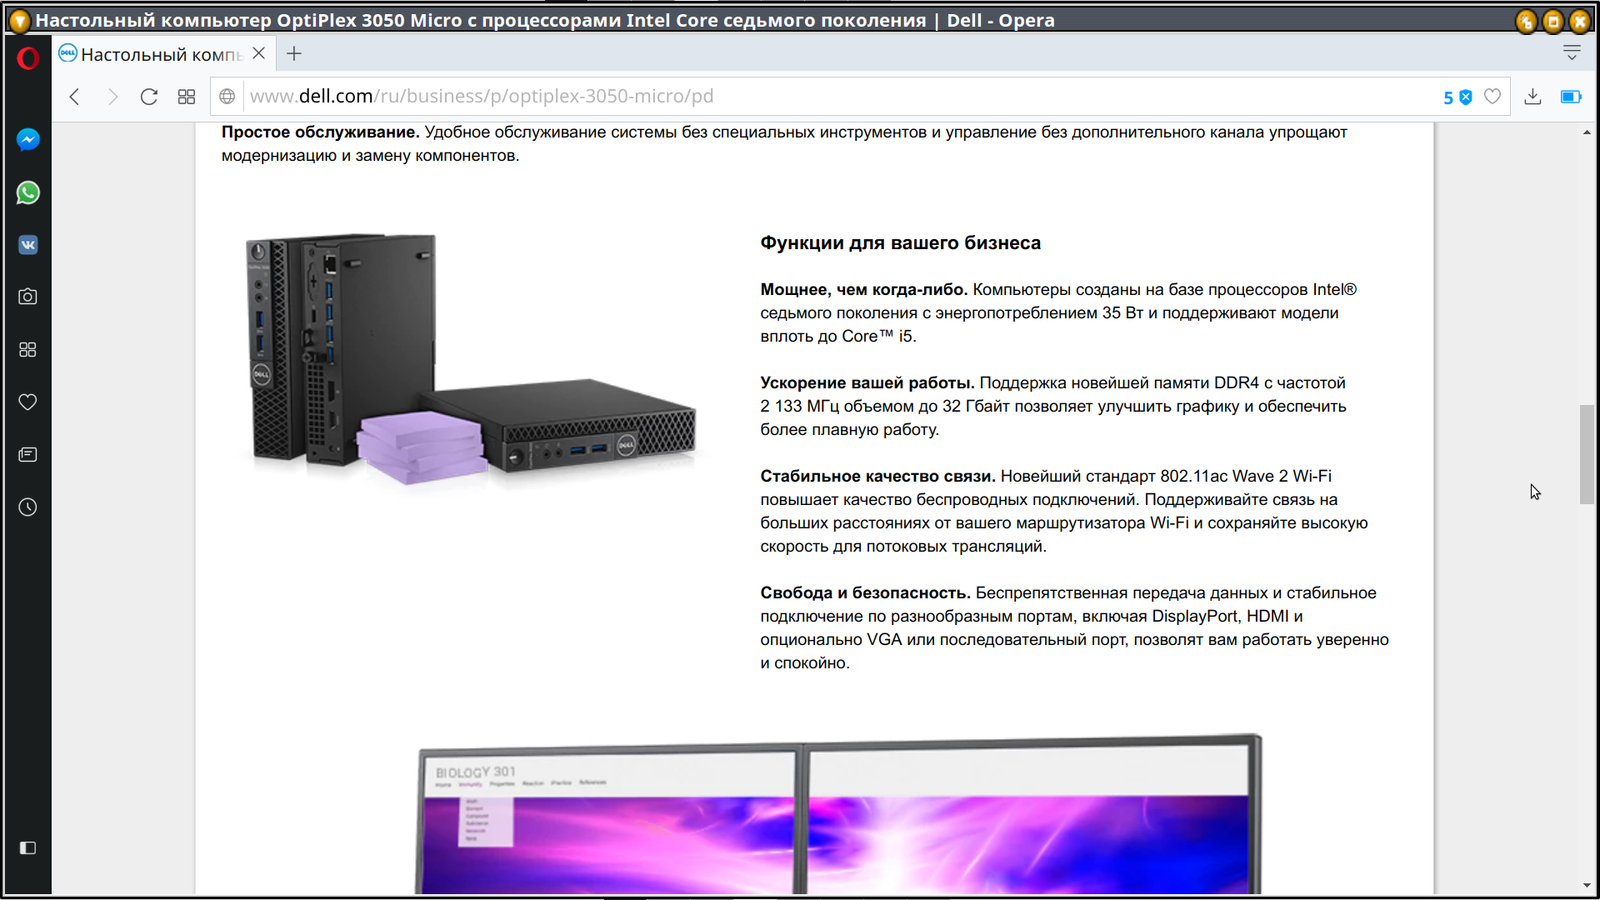Screen dimensions: 1600x900
Task: Open browsing history clock icon
Action: 28,507
